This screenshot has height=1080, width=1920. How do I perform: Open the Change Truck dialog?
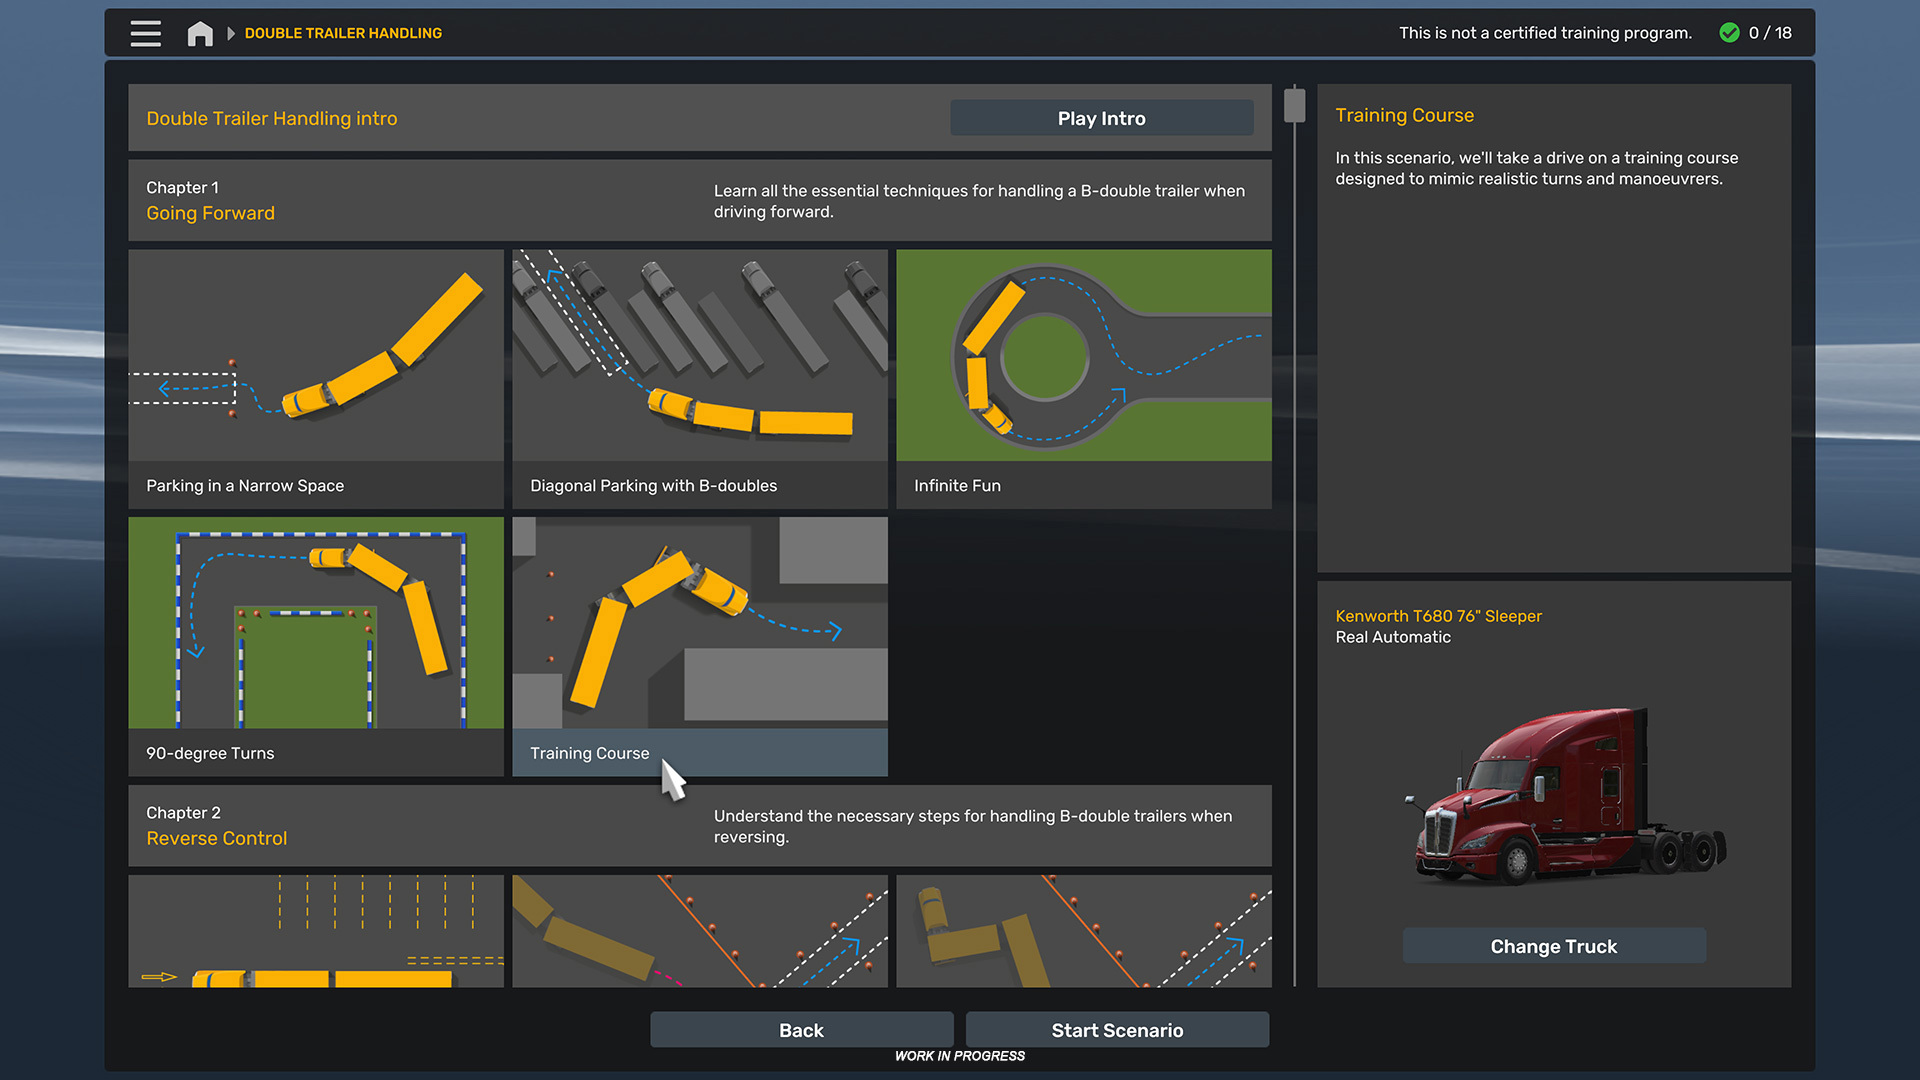[x=1553, y=945]
